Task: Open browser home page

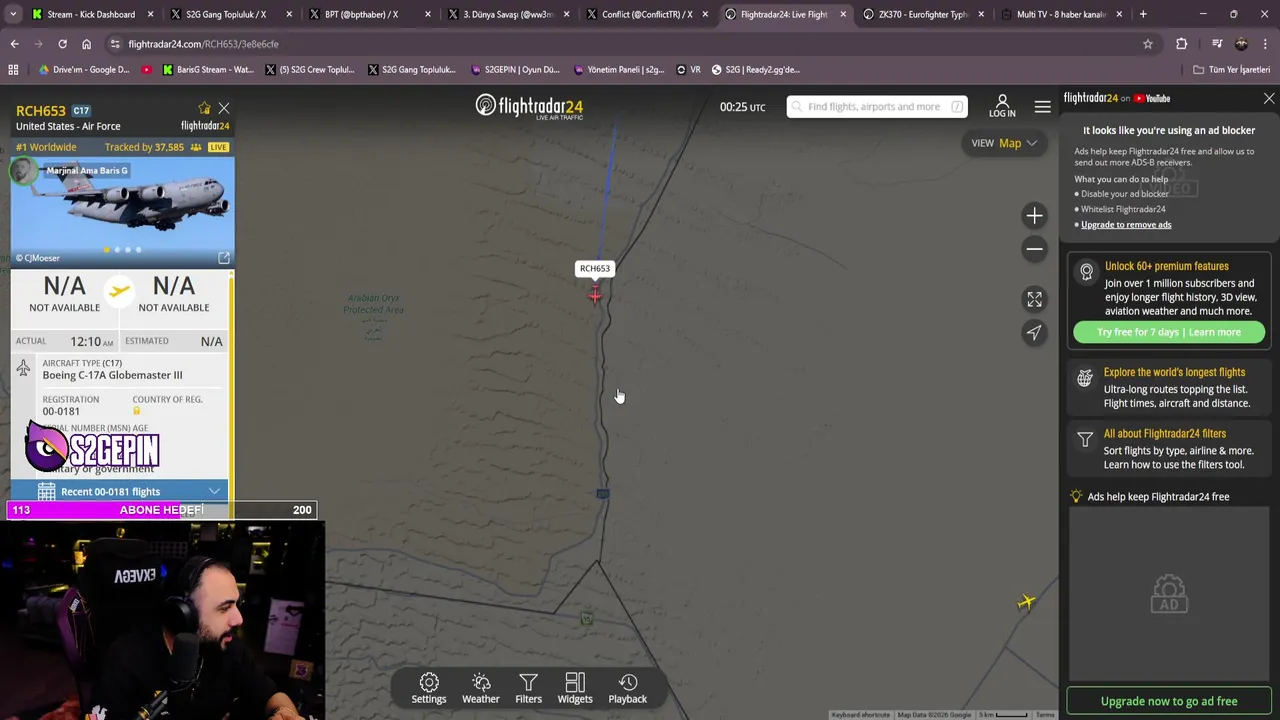Action: click(x=86, y=44)
